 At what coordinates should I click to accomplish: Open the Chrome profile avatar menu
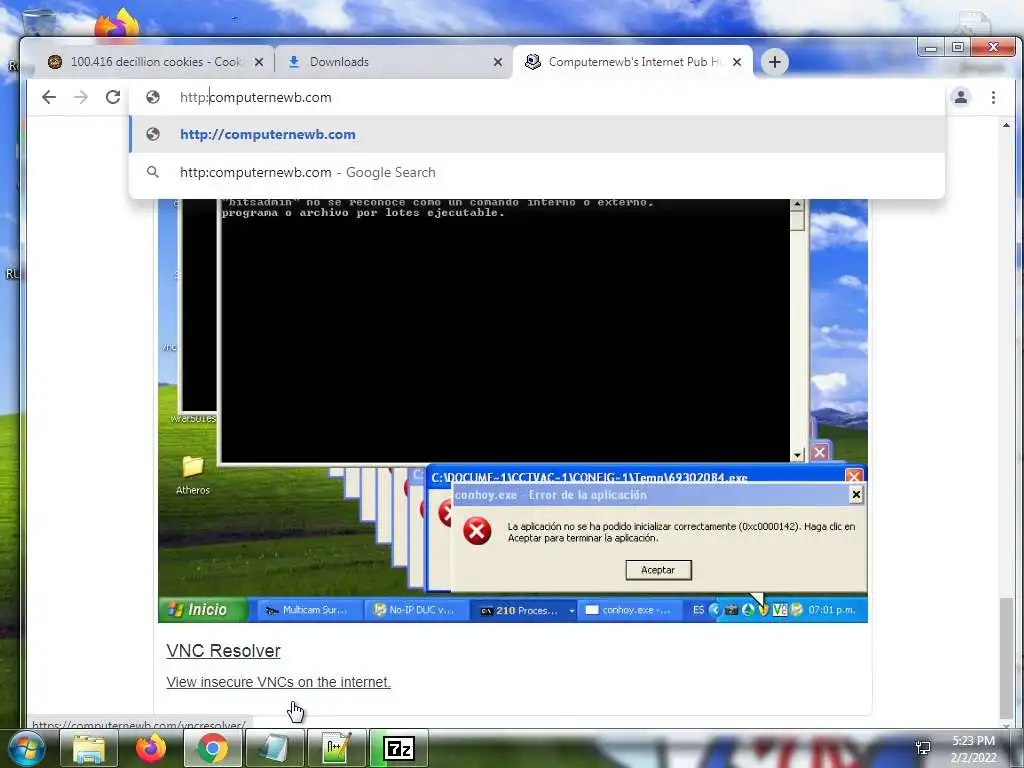tap(961, 97)
